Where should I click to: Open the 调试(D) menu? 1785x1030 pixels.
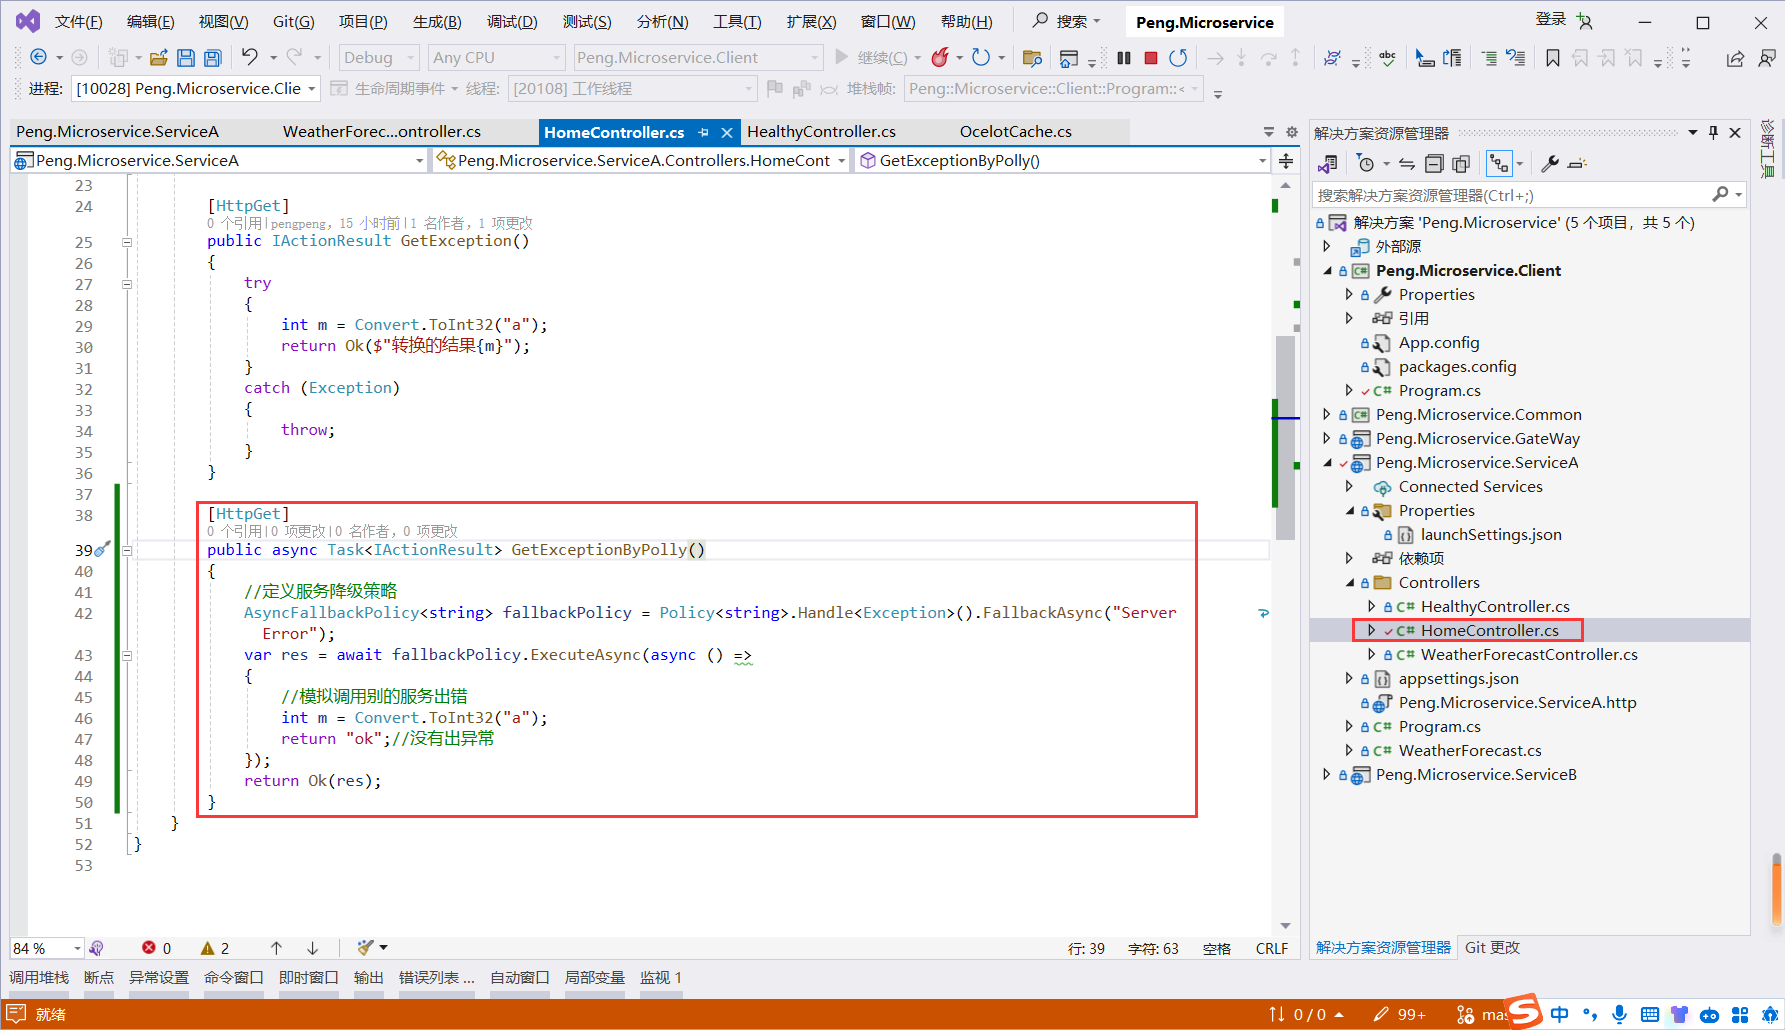coord(512,22)
